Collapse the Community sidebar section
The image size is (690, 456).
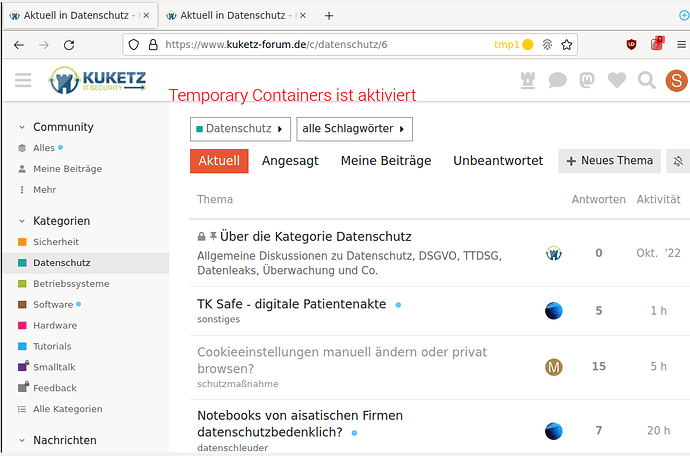[22, 127]
